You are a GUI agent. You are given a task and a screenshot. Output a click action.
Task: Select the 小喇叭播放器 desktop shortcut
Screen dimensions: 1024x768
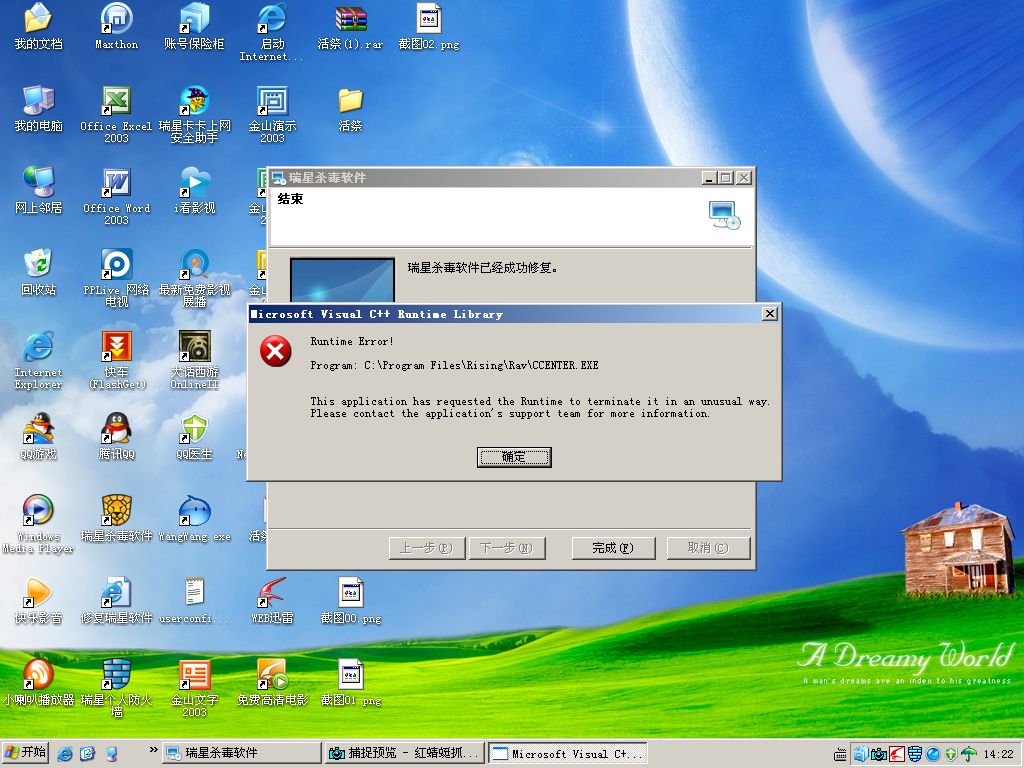(39, 682)
